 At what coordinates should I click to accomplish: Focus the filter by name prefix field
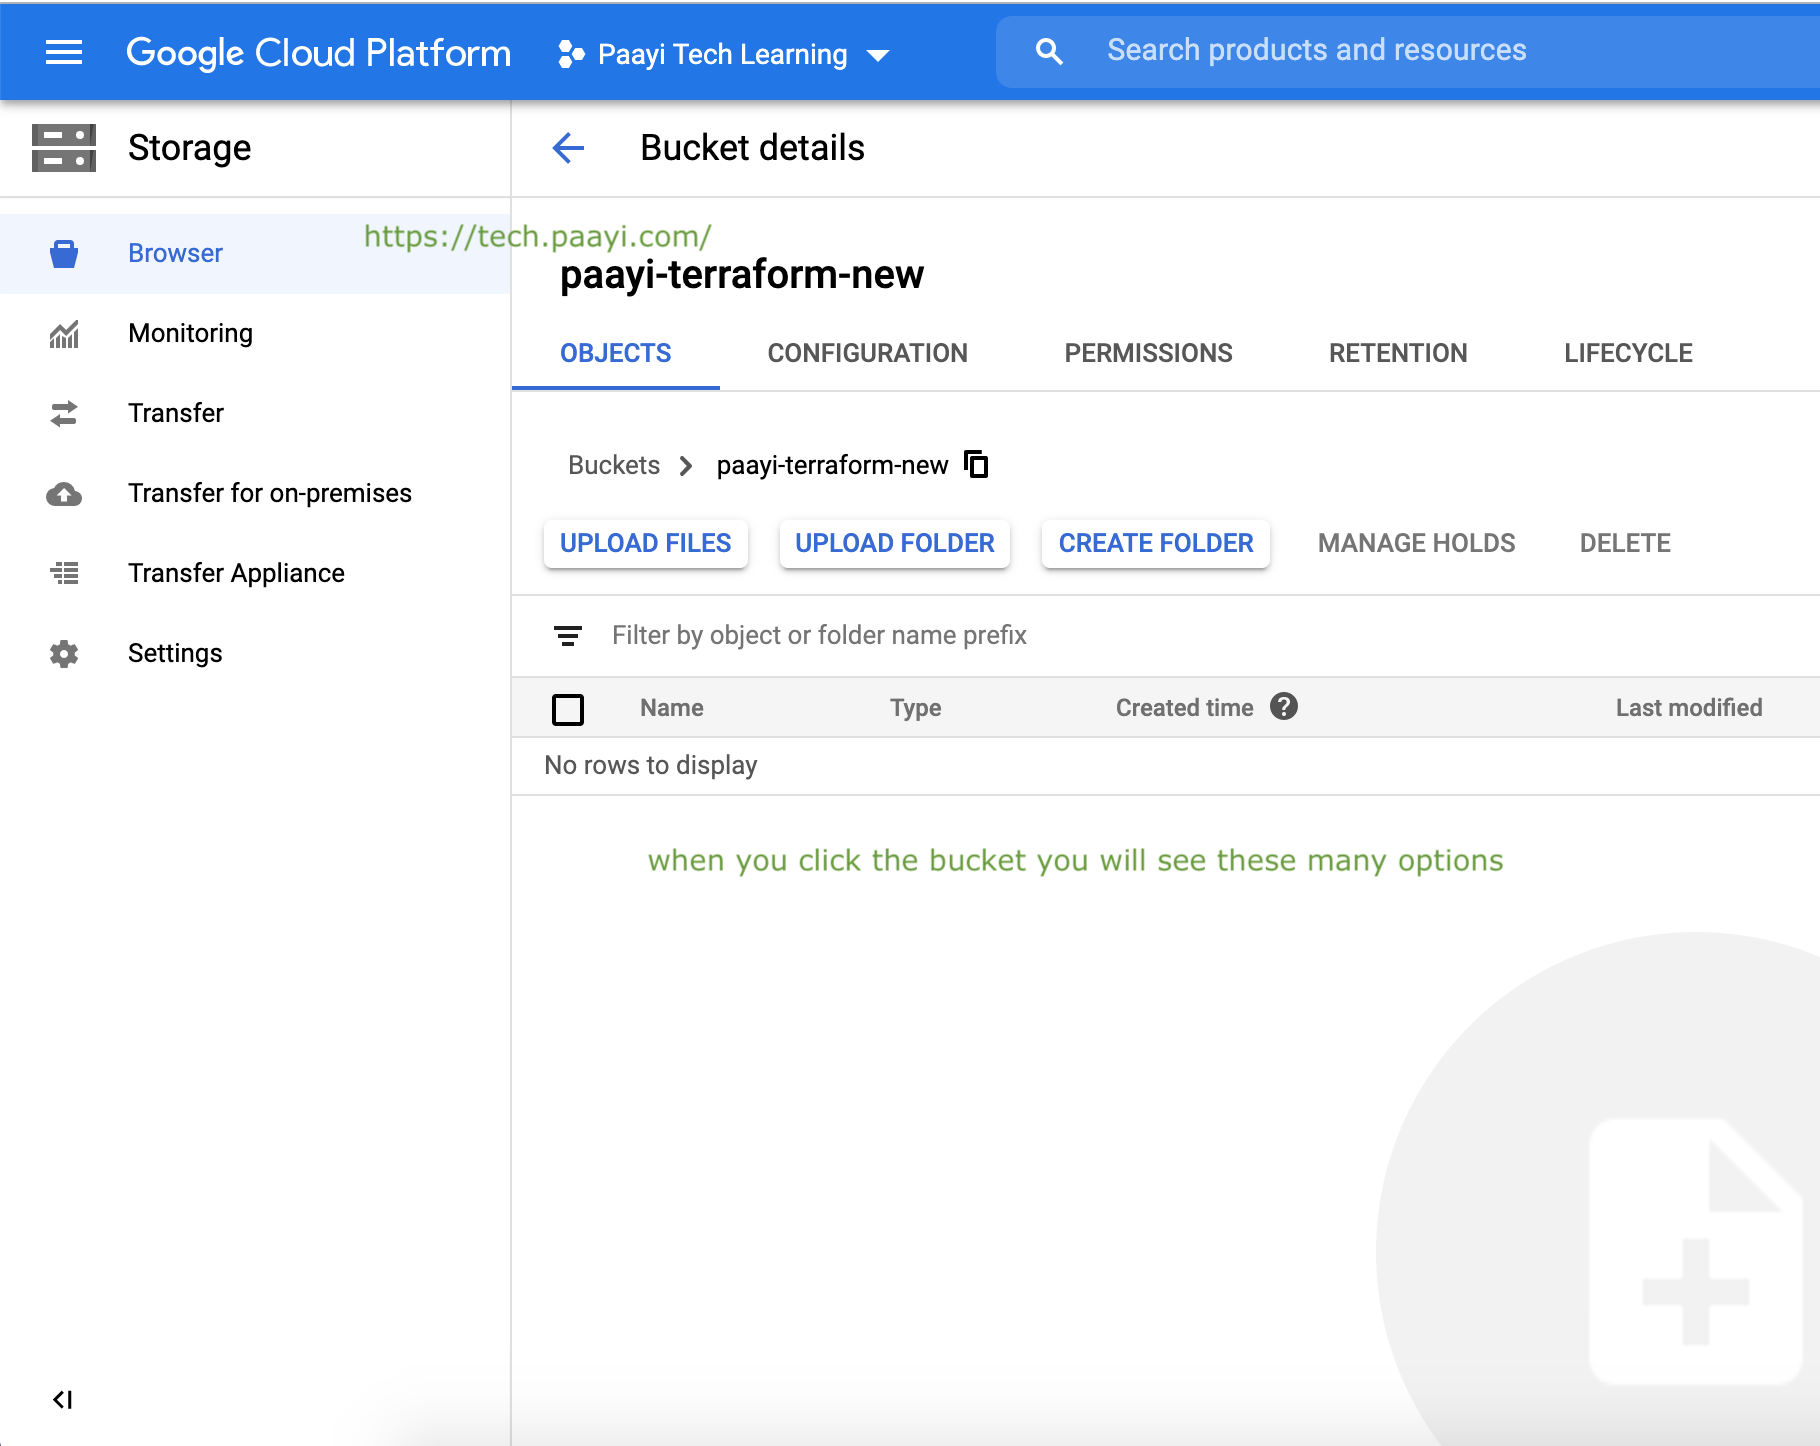click(1166, 636)
